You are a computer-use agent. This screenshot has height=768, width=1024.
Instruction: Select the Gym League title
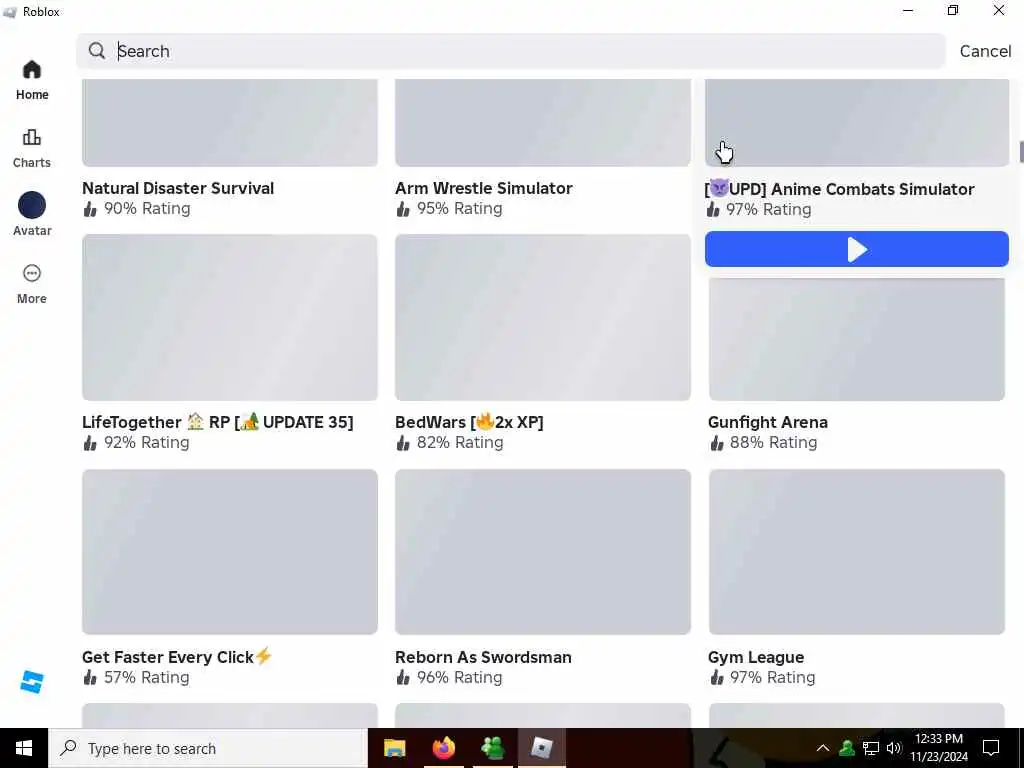click(756, 657)
